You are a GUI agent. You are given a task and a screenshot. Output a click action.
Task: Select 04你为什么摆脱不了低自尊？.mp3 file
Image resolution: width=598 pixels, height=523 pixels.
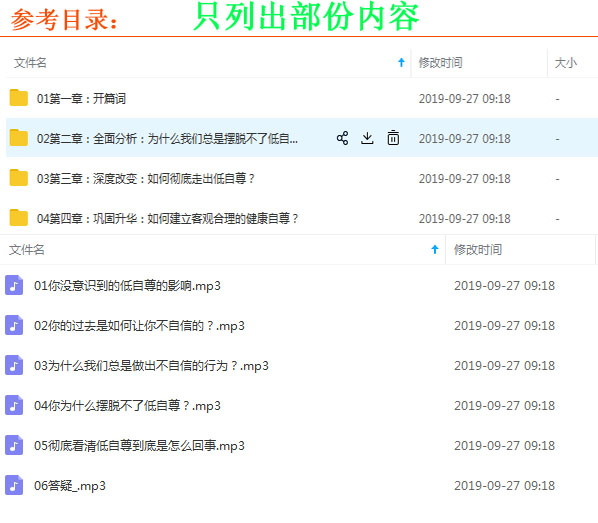[127, 406]
